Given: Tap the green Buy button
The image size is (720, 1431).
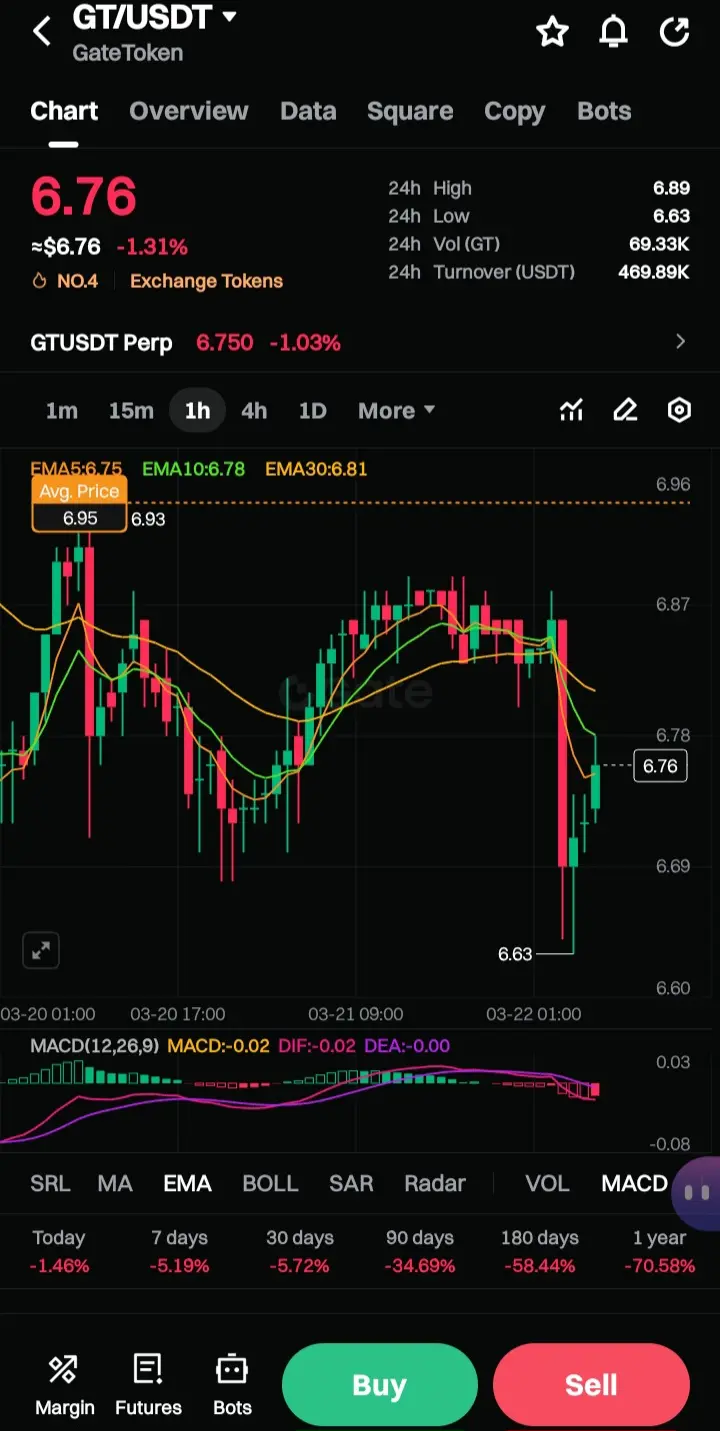Looking at the screenshot, I should click(x=380, y=1385).
